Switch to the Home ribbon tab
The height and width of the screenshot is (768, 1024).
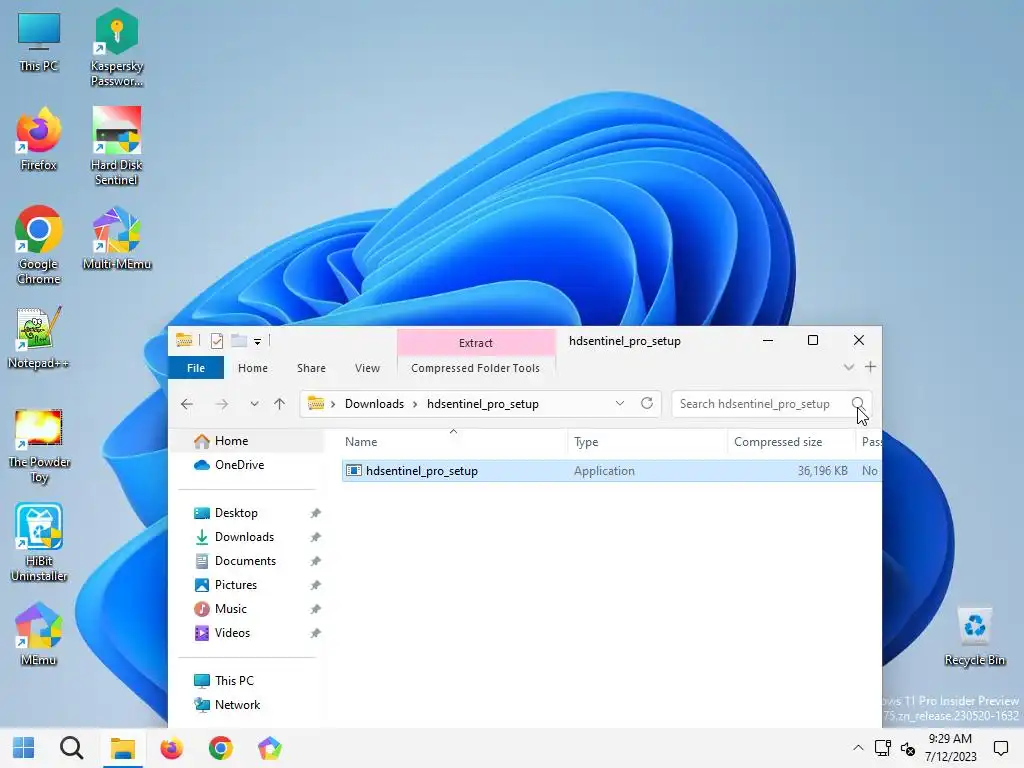click(x=253, y=368)
